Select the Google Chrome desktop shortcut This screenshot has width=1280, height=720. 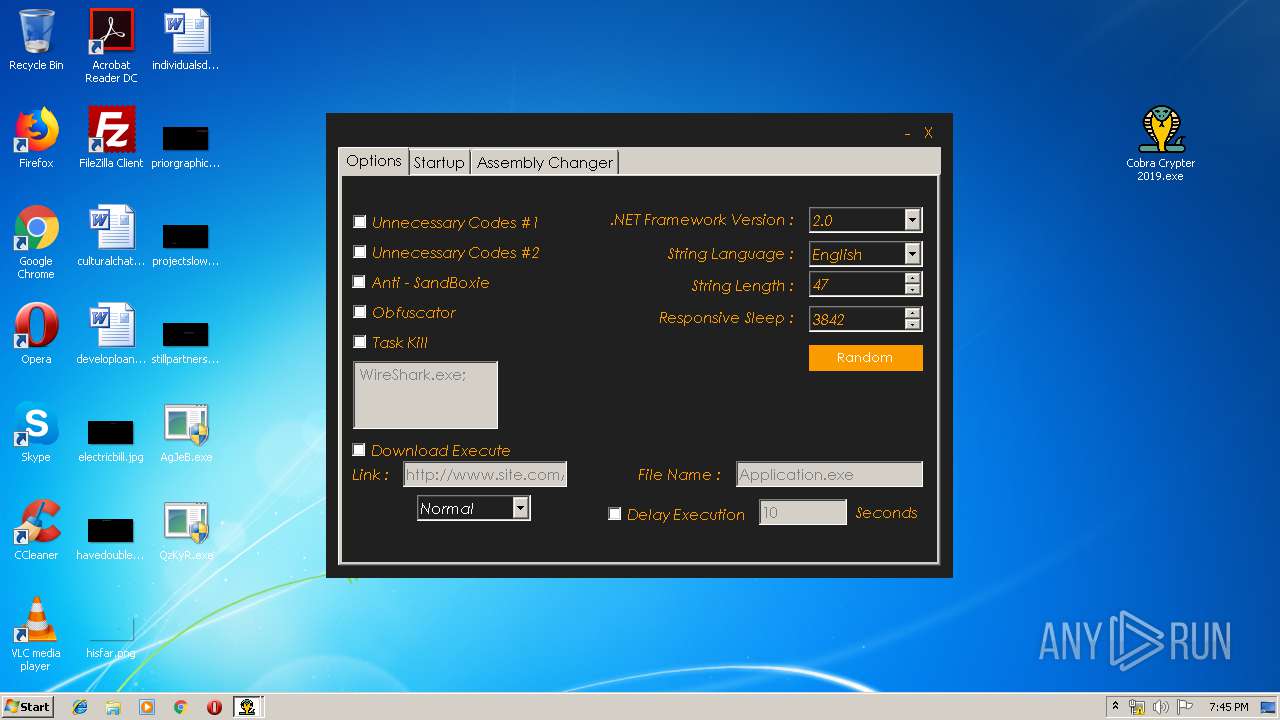click(x=36, y=242)
